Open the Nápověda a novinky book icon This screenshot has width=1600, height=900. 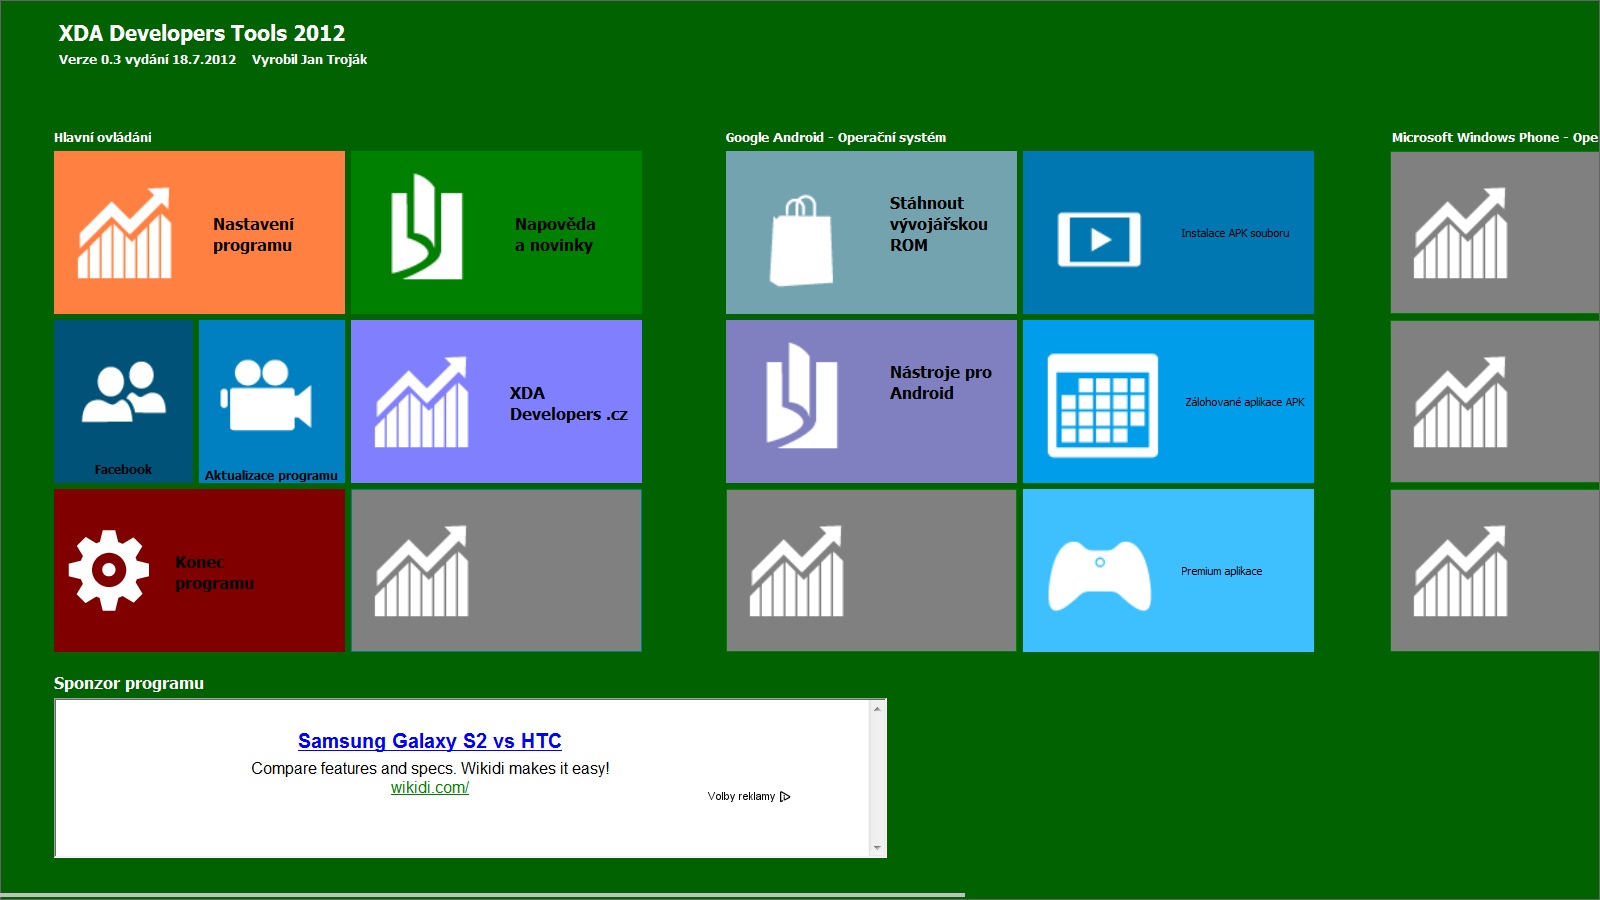[427, 226]
